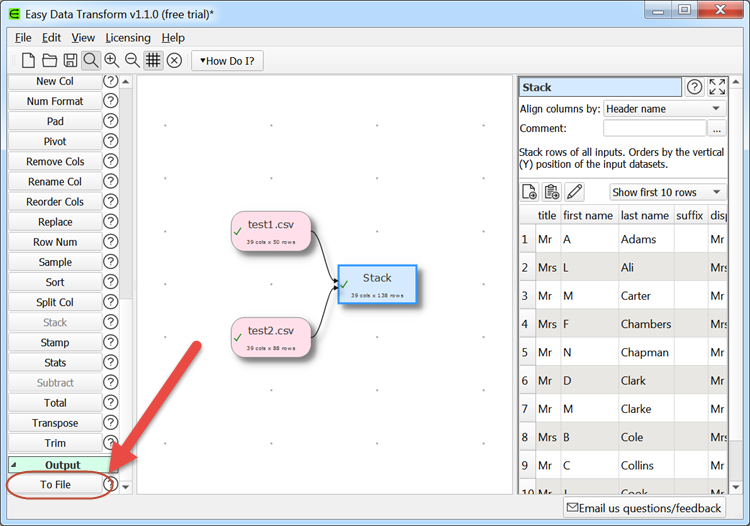The image size is (750, 526).
Task: Click the zoom out magnifier icon
Action: pos(132,61)
